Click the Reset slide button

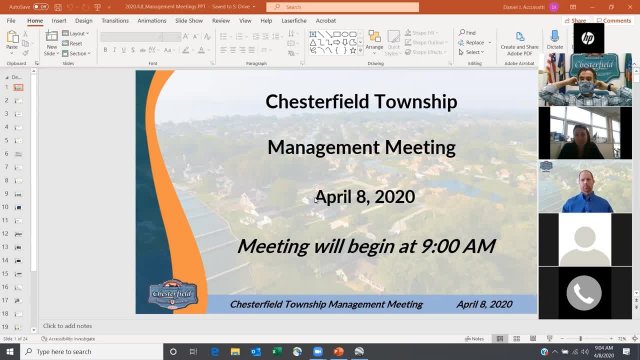(x=72, y=43)
